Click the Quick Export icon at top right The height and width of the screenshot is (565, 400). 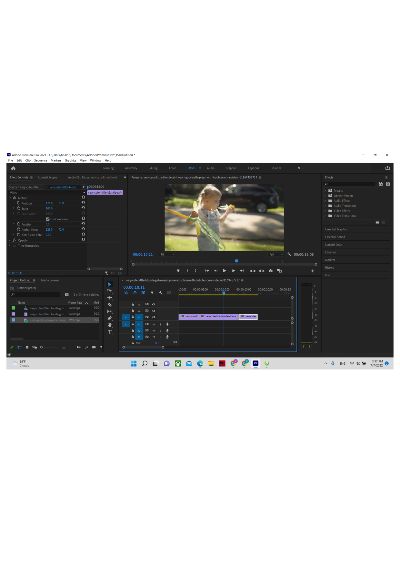click(387, 168)
